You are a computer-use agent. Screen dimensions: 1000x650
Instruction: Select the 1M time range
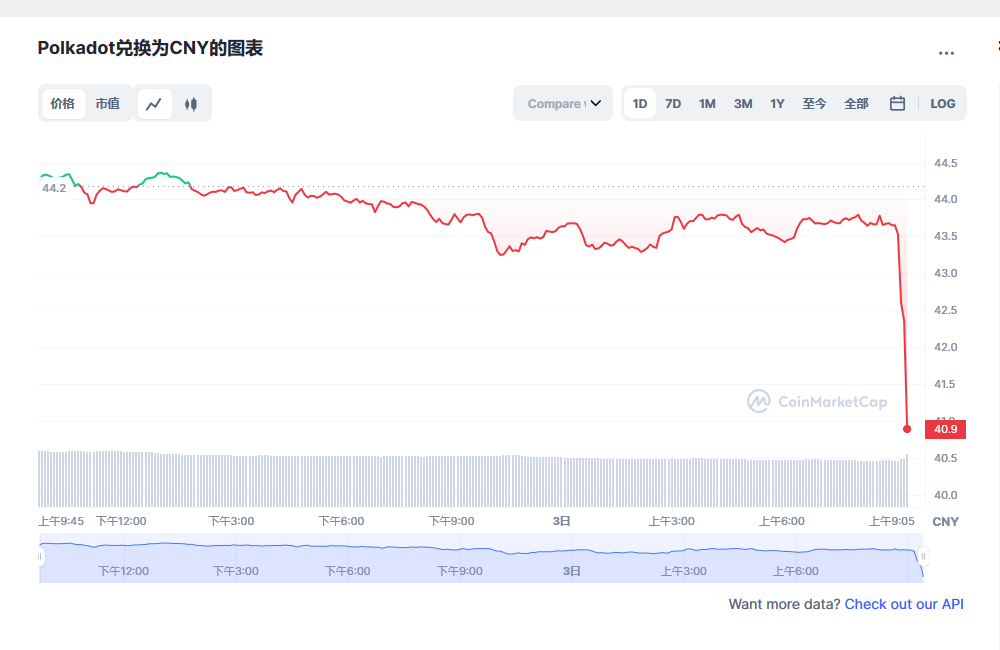[x=707, y=104]
